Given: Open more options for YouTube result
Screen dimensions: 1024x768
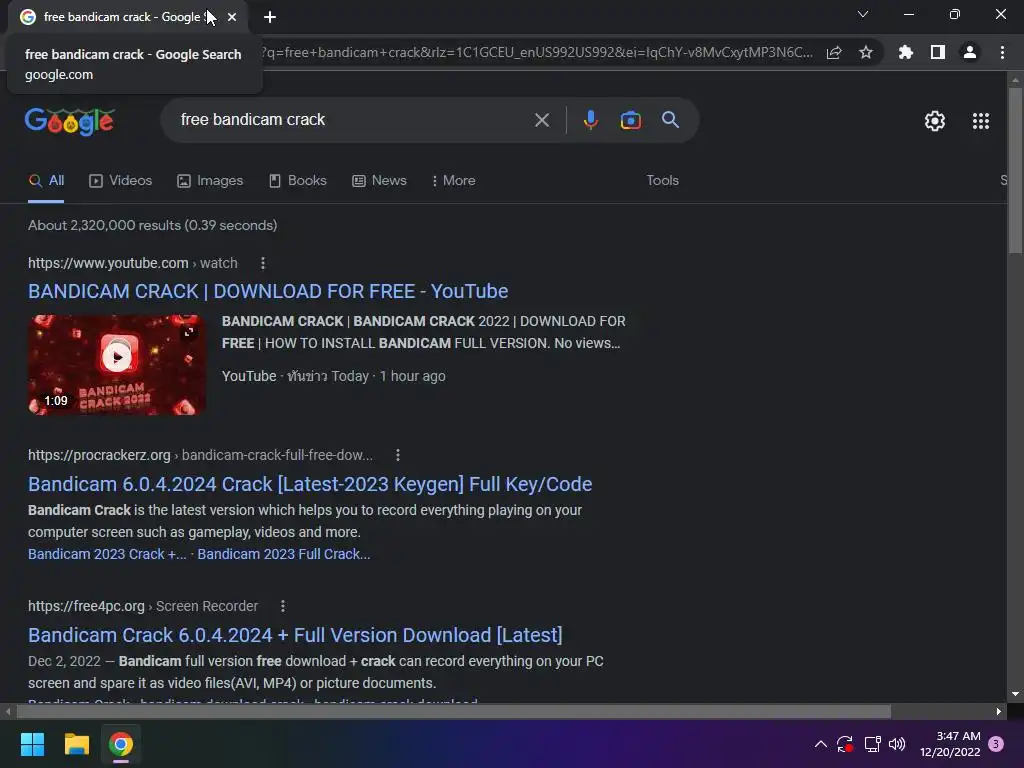Looking at the screenshot, I should 263,263.
